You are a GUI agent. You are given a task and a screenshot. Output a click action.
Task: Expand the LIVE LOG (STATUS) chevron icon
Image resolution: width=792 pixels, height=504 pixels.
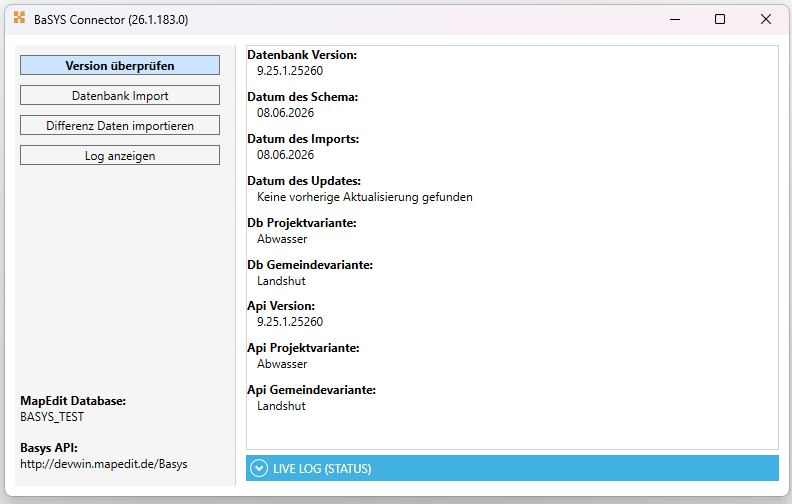click(x=259, y=468)
